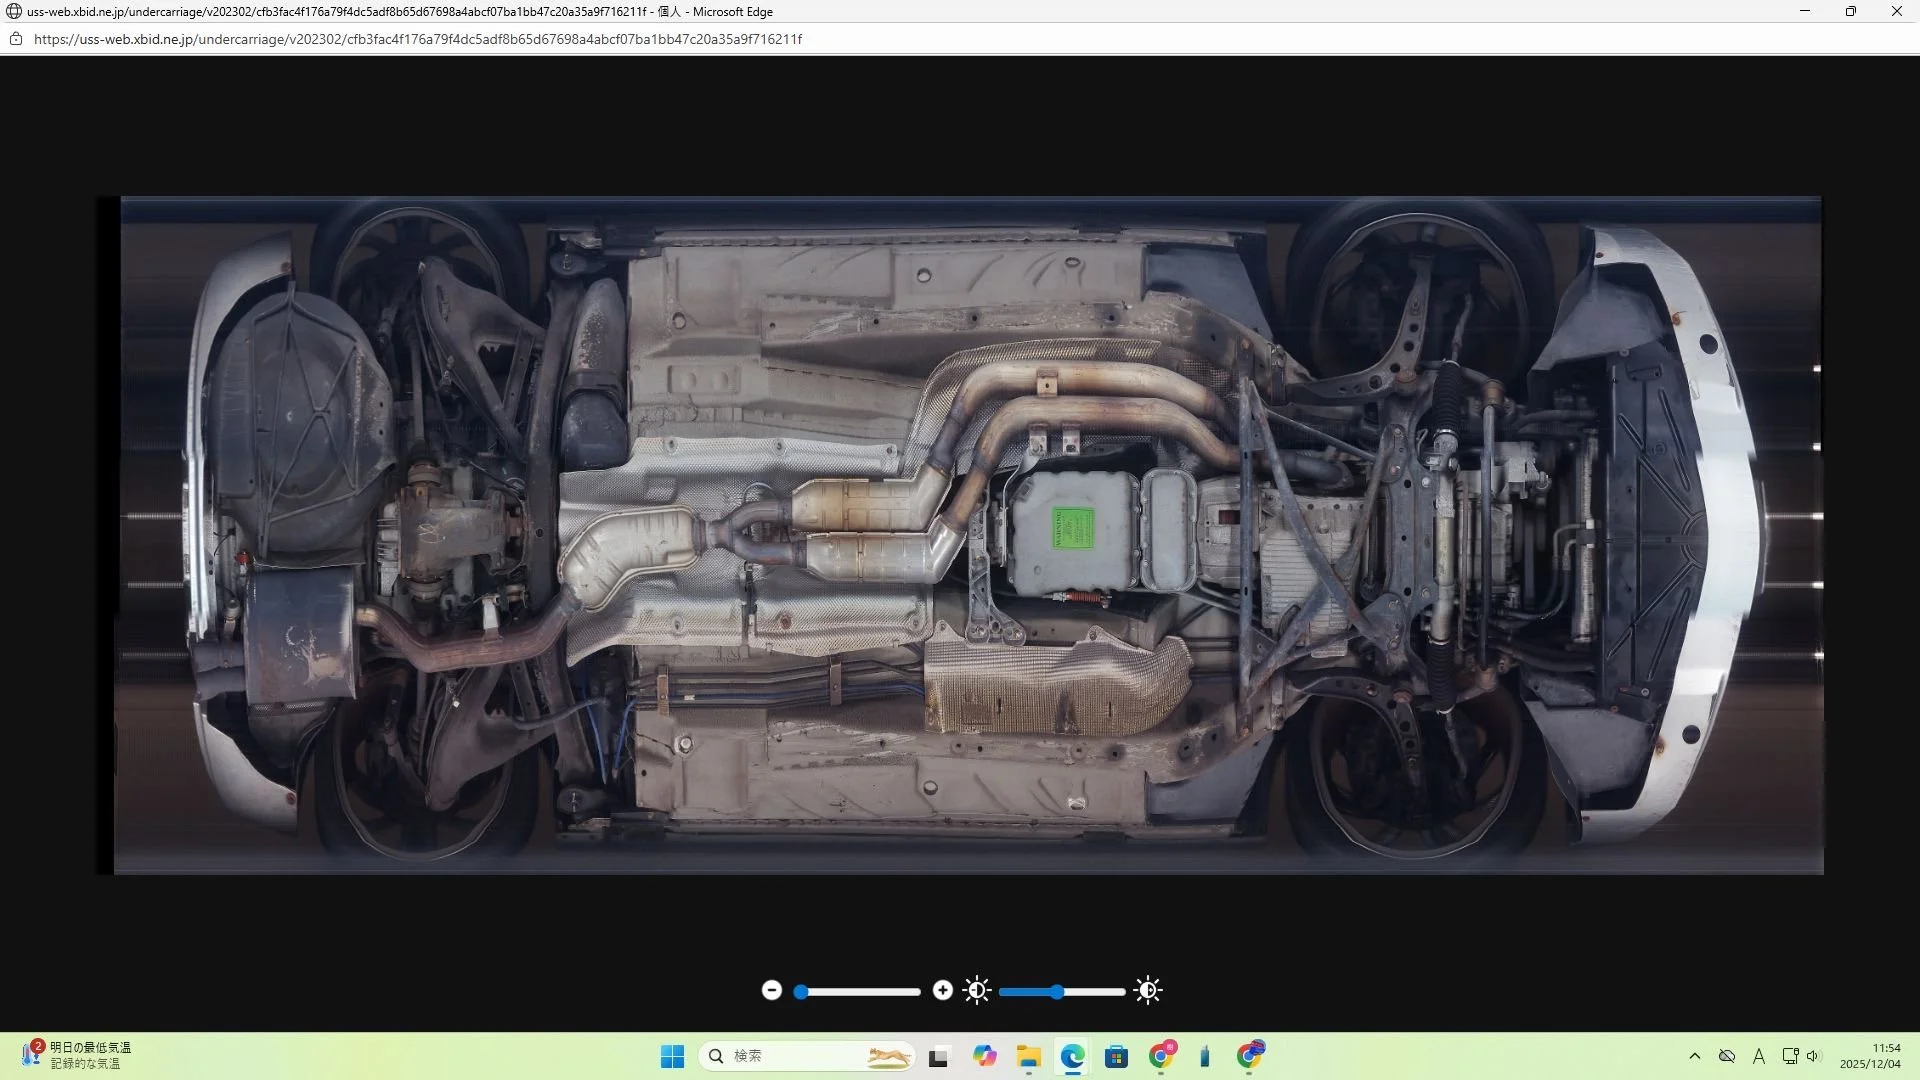
Task: Click the zoom out minus icon
Action: click(771, 990)
